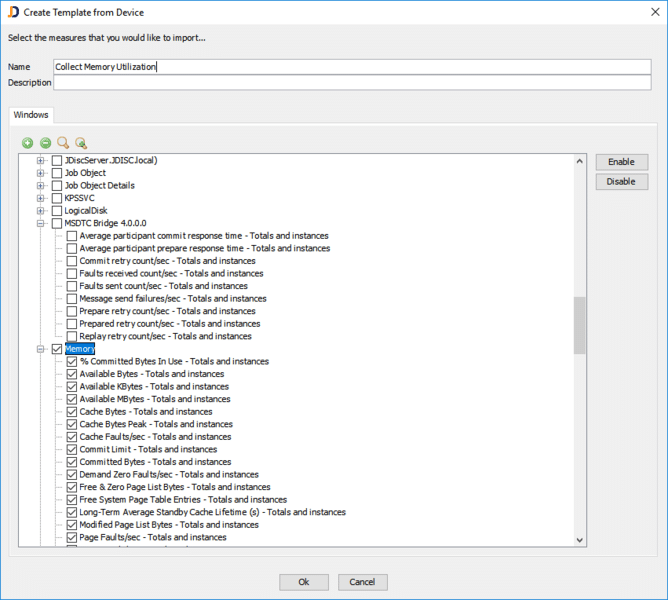668x600 pixels.
Task: Enable Faults received count/sec checkbox
Action: (x=72, y=273)
